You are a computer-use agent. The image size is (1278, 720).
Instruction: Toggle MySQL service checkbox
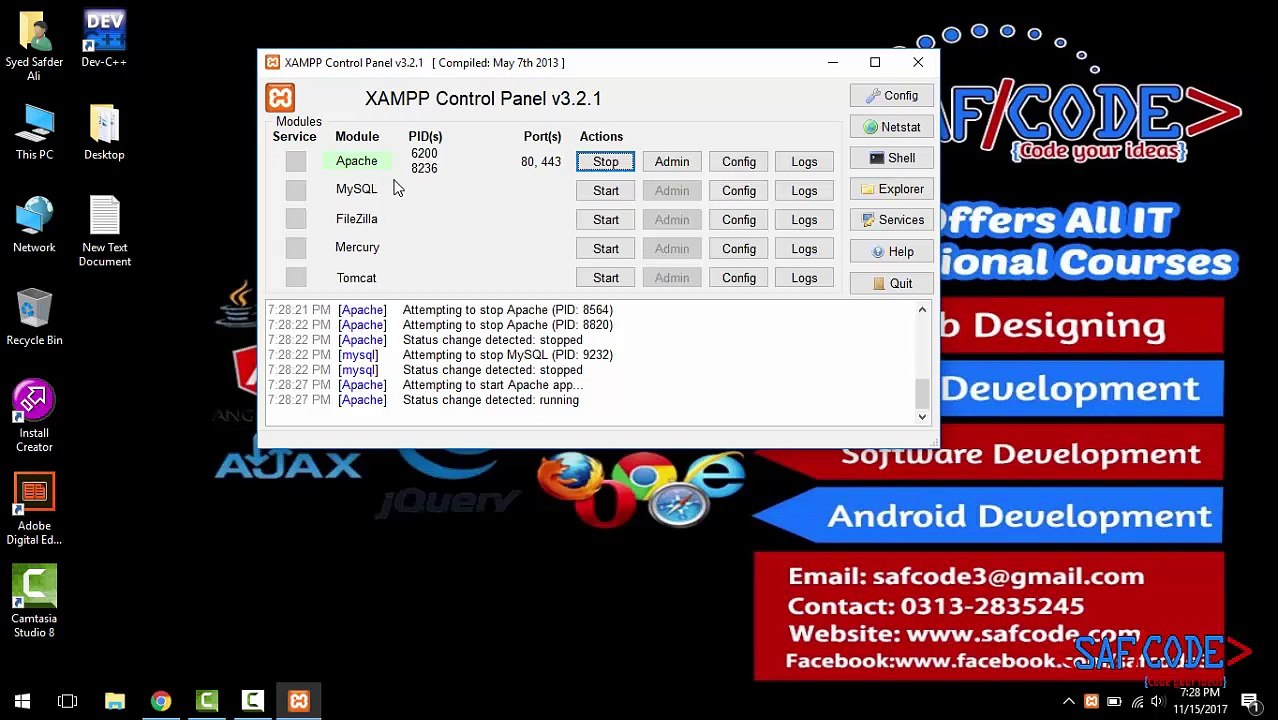[295, 190]
